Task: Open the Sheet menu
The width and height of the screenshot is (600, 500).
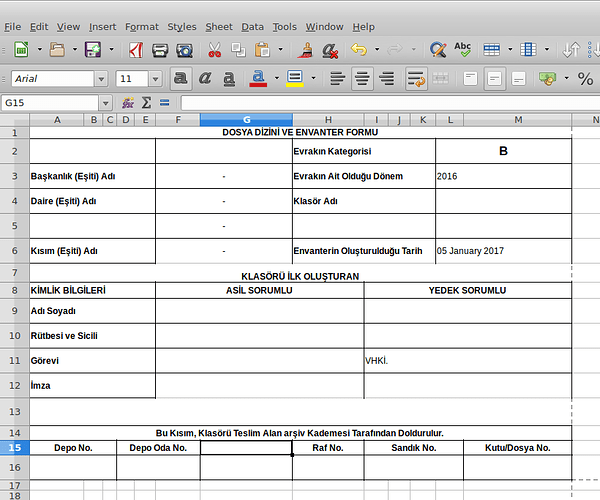Action: (x=219, y=27)
